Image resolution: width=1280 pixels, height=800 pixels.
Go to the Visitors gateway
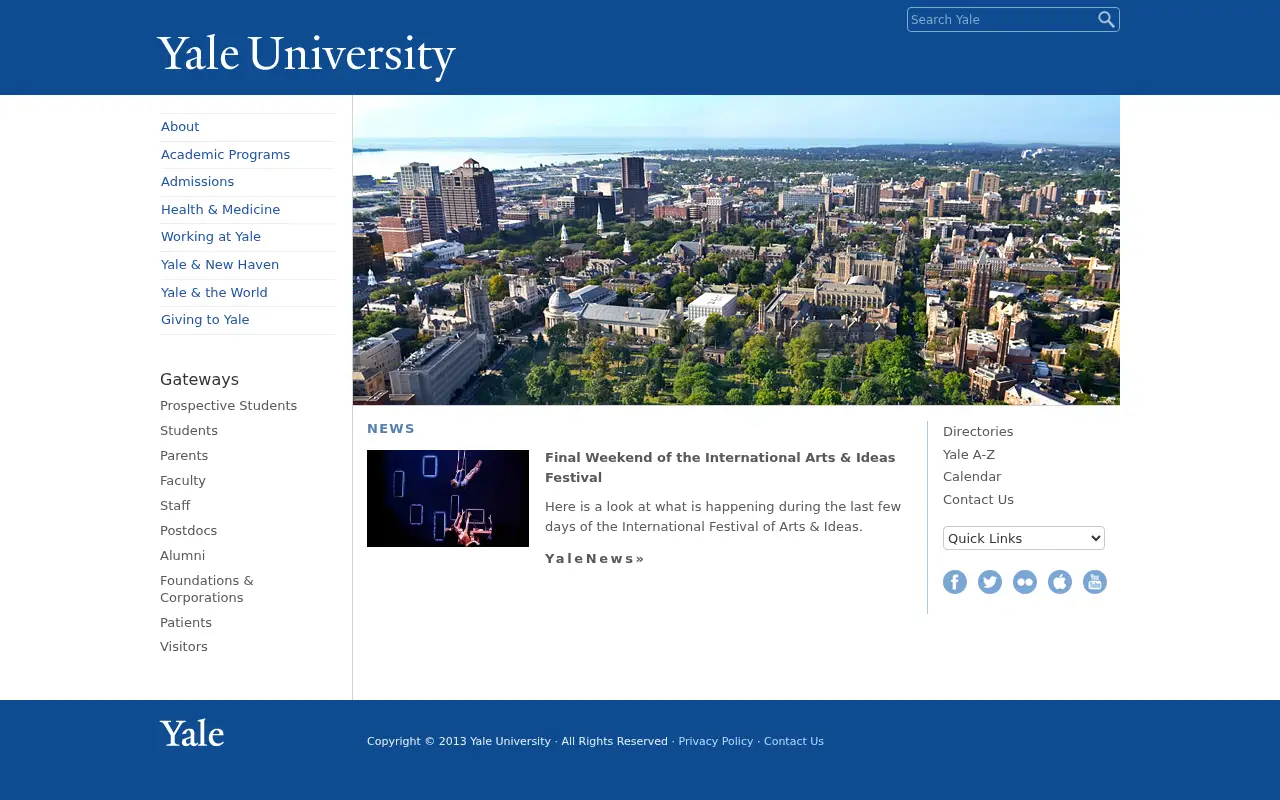184,647
